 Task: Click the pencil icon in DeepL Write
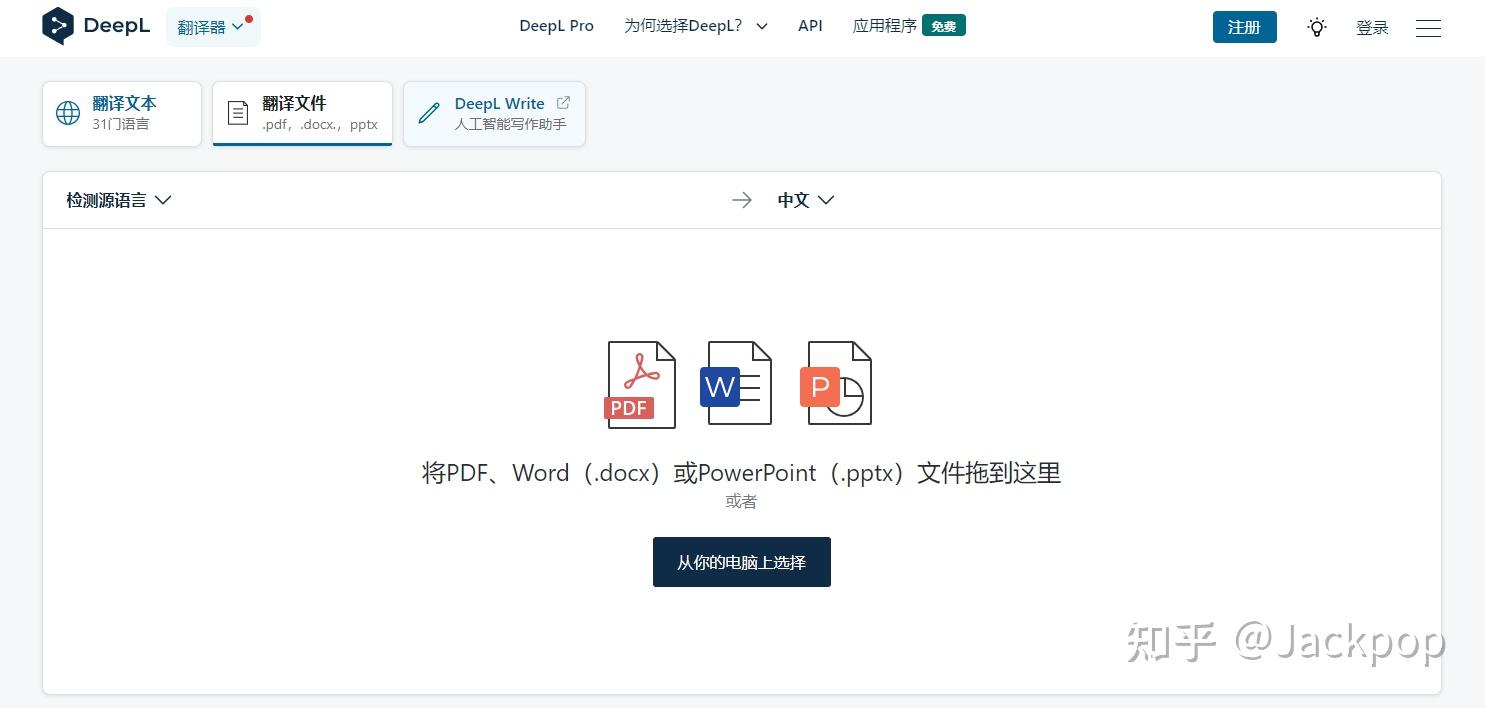point(429,113)
